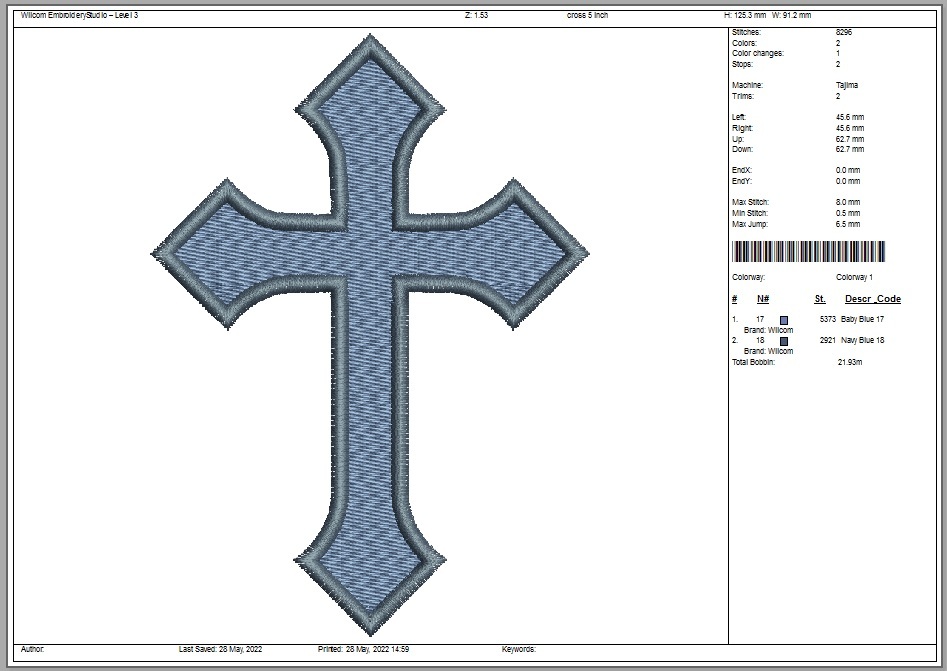Click the barcode in the info panel
This screenshot has height=671, width=947.
808,252
